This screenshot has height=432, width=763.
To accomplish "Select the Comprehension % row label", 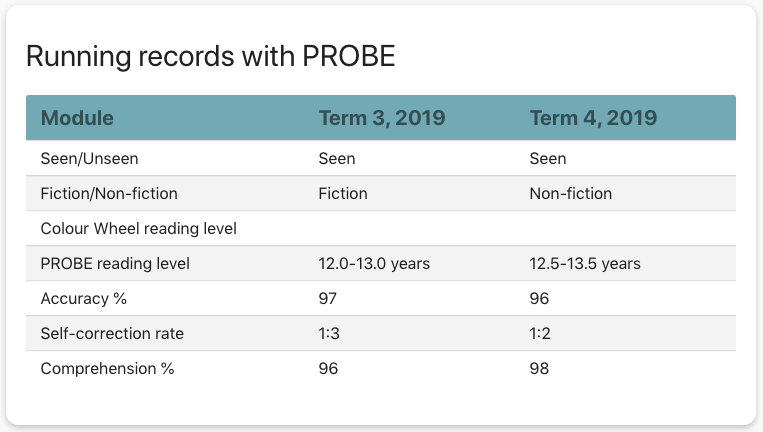I will [107, 369].
